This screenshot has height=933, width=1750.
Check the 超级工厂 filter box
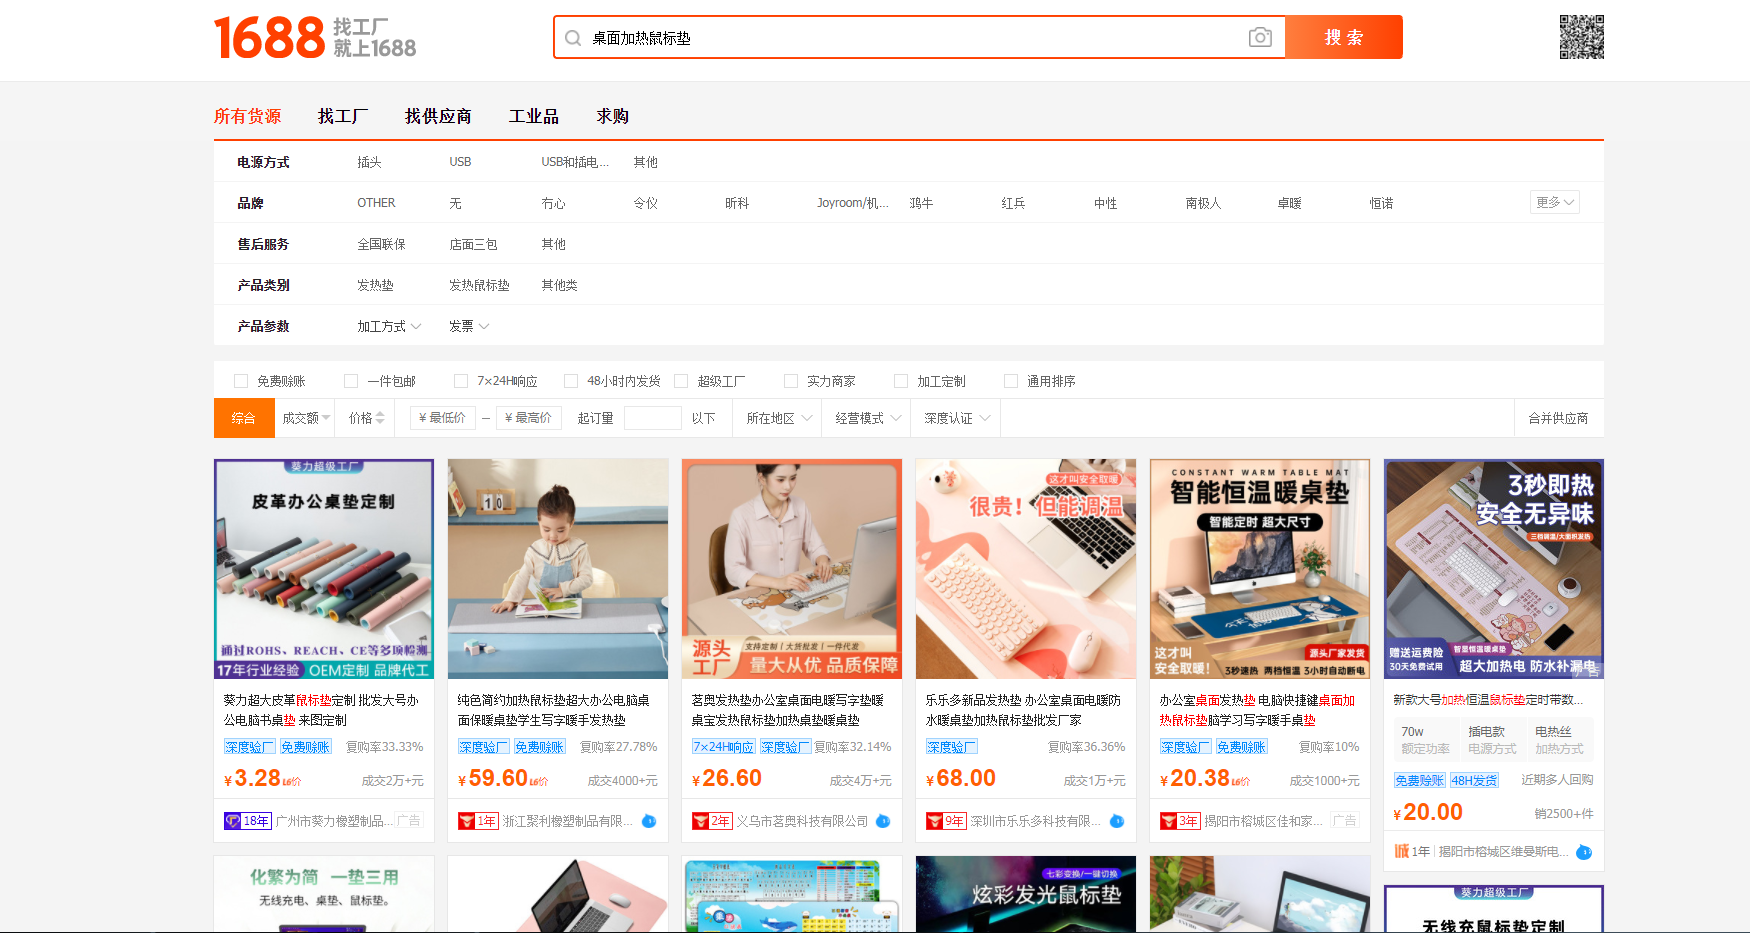(x=681, y=381)
